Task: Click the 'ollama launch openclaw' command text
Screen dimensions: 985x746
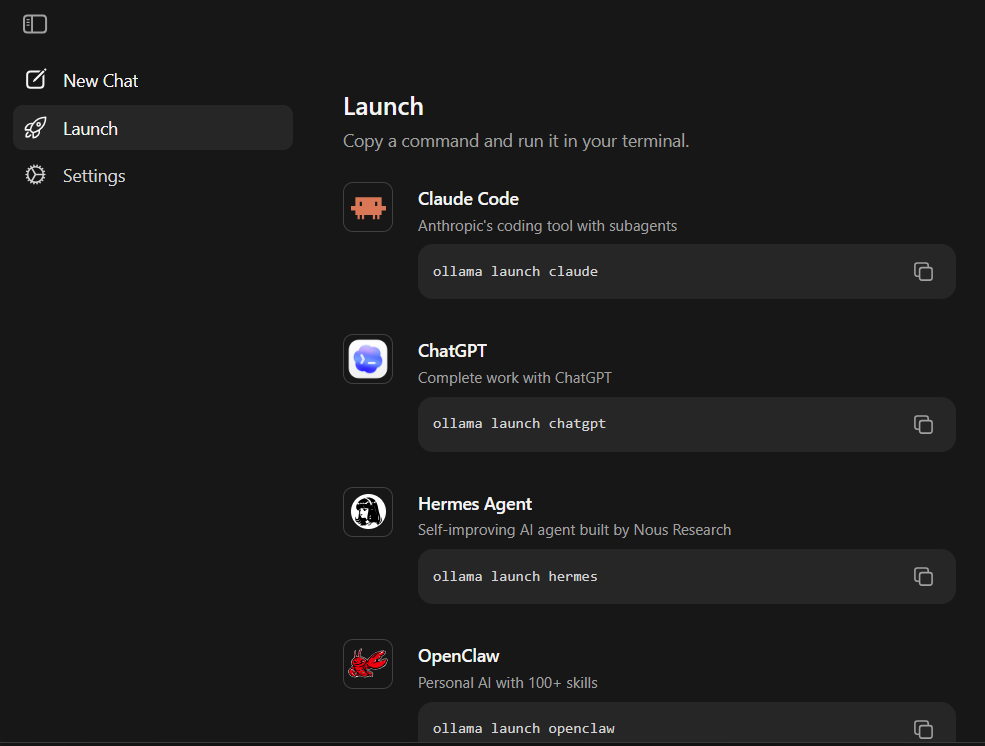Action: (x=523, y=728)
